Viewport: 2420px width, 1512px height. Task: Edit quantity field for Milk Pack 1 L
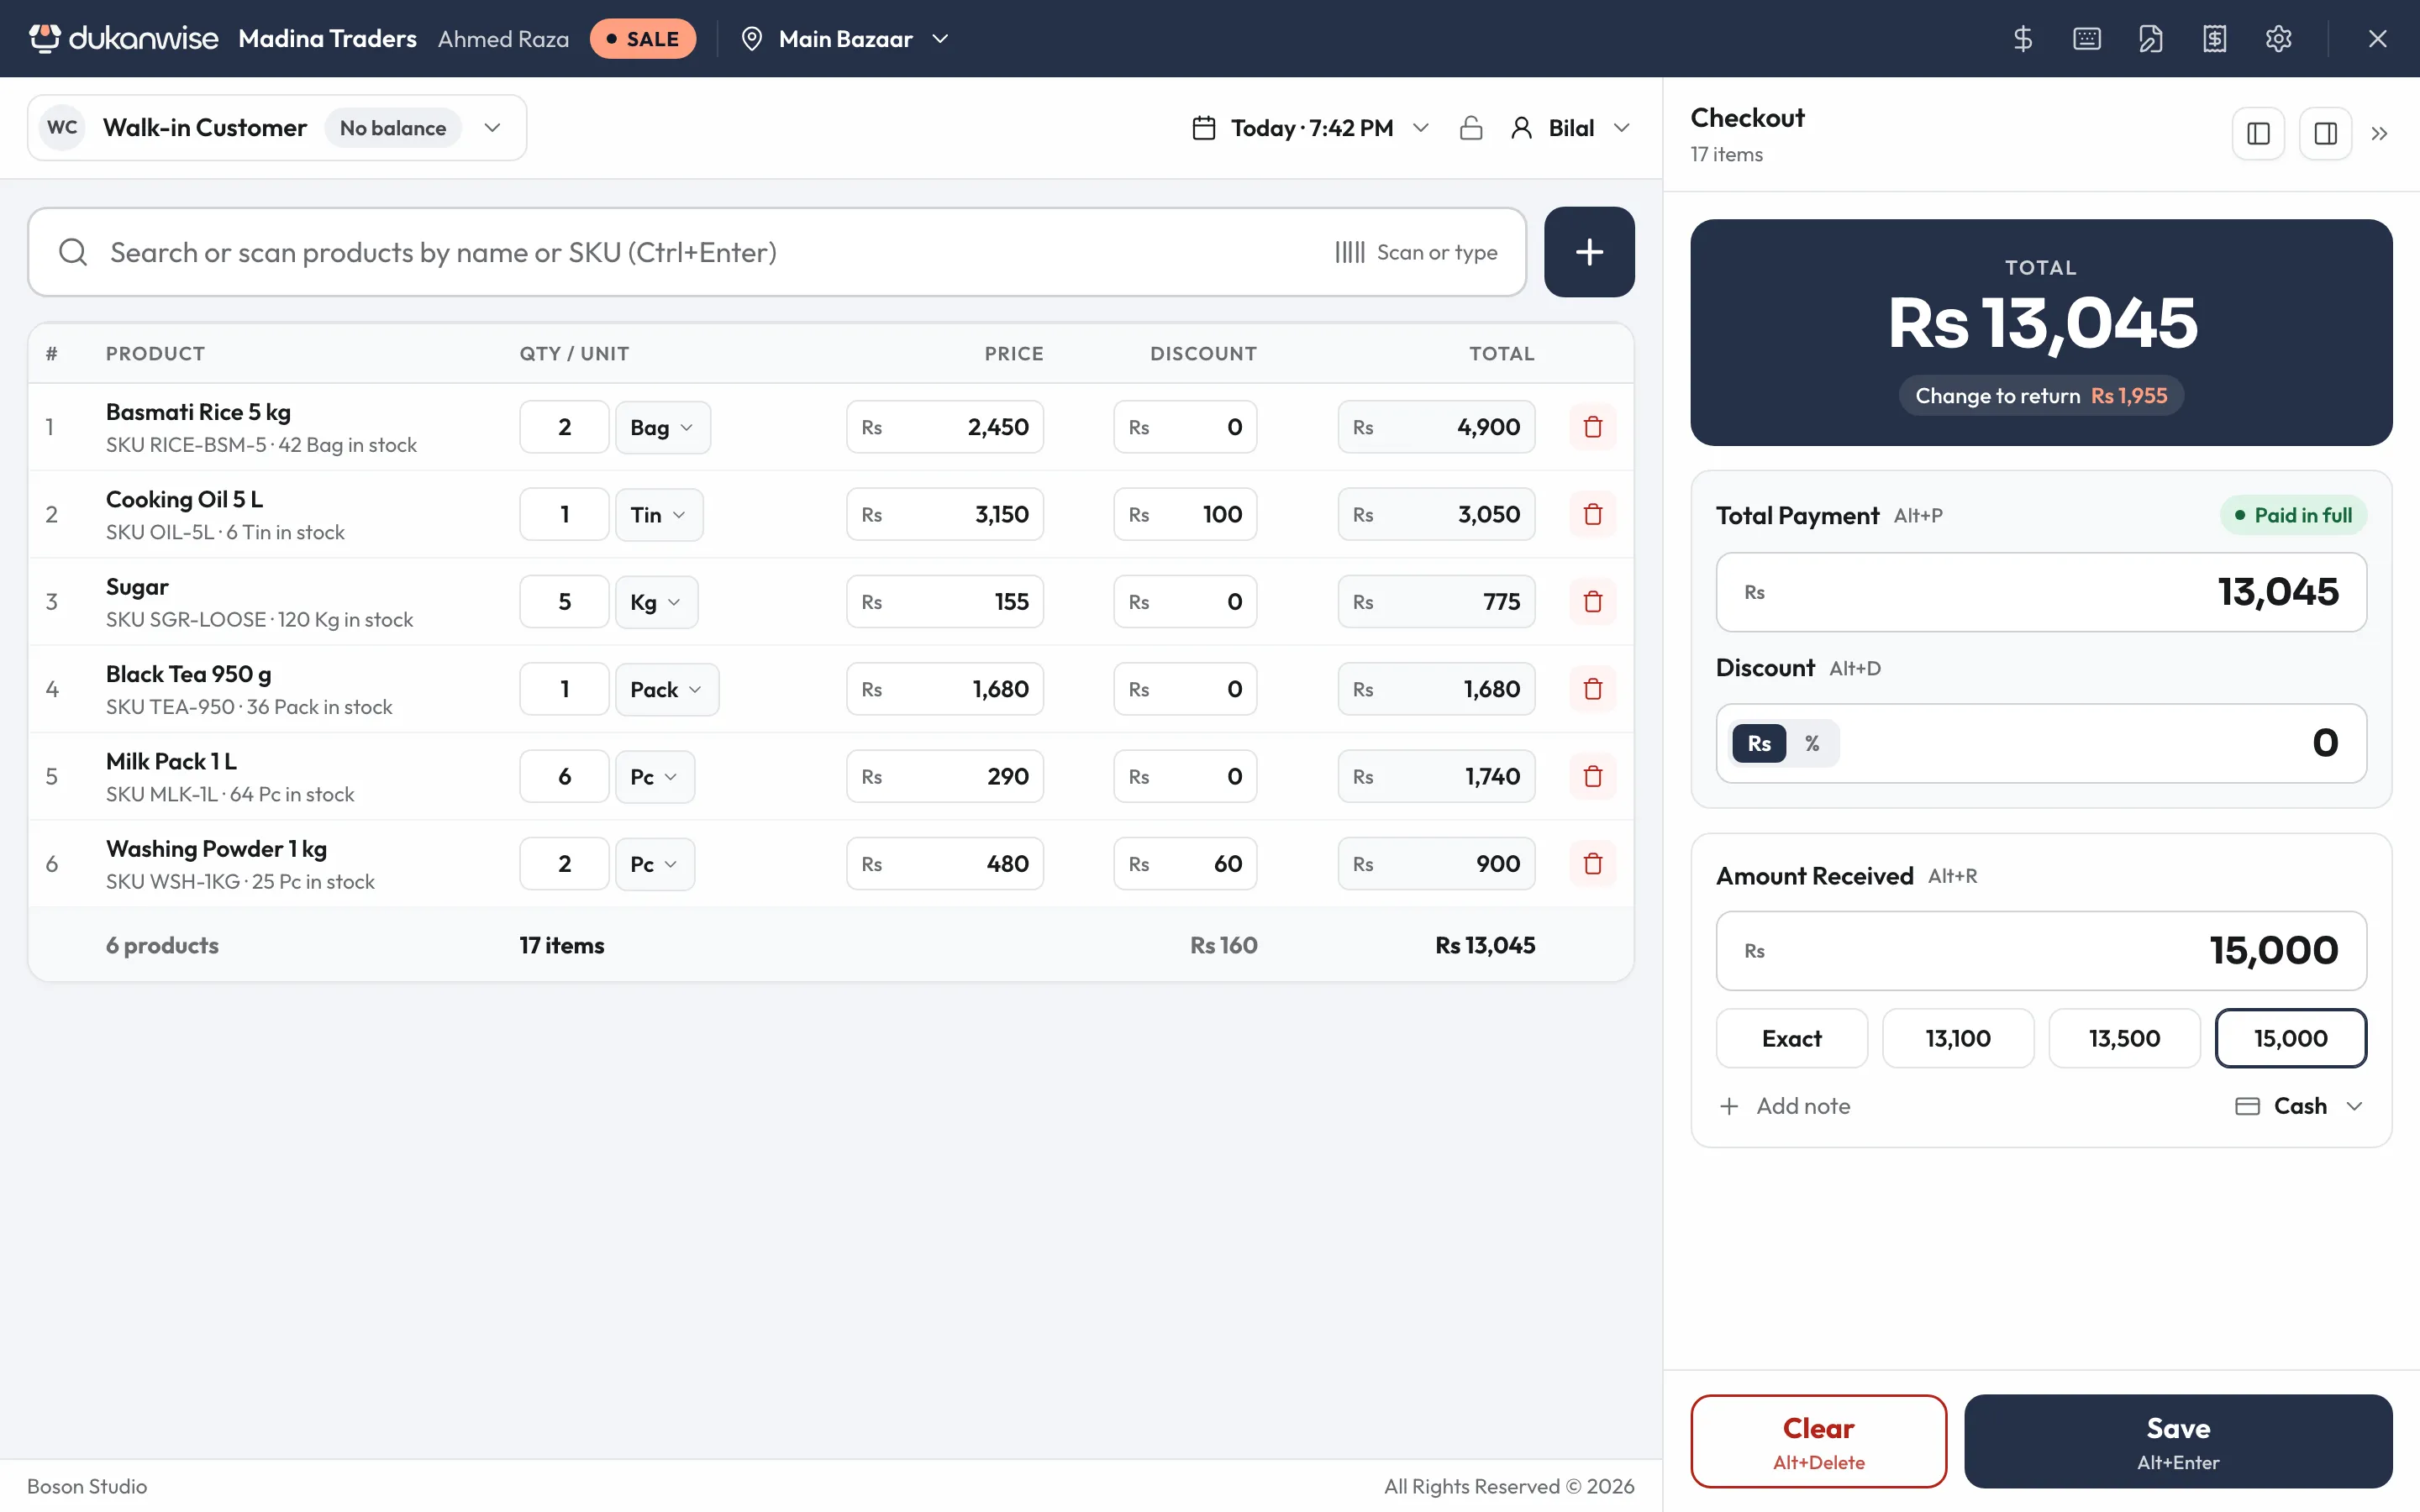(564, 776)
